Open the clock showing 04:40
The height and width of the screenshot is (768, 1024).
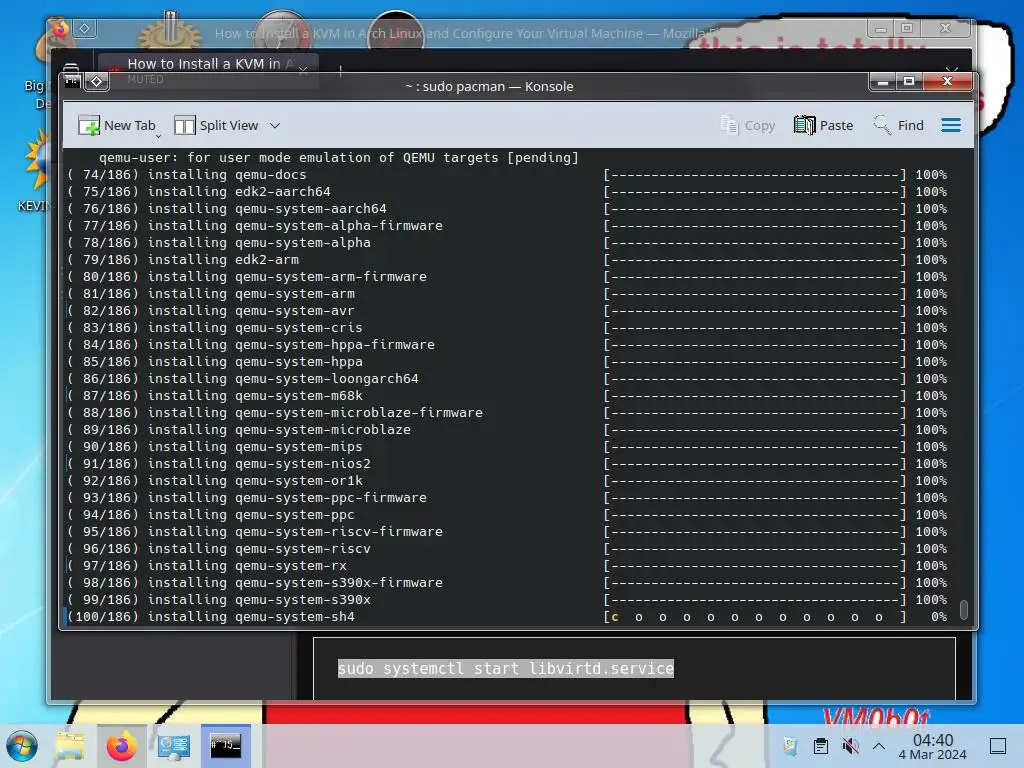tap(933, 746)
